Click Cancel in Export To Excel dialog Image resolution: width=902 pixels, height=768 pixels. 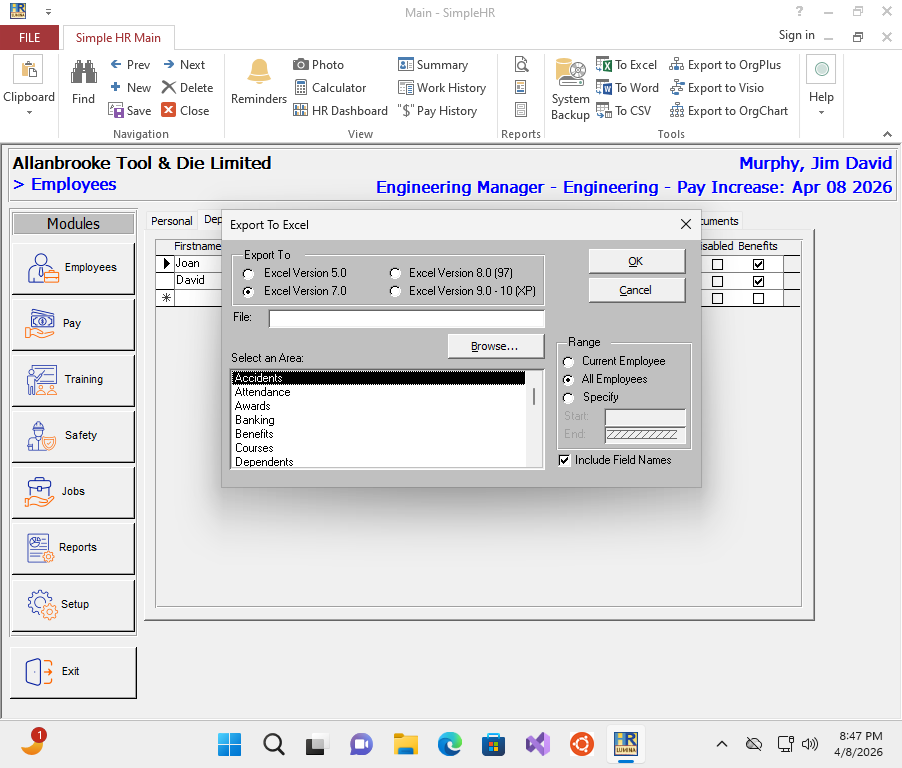(637, 291)
